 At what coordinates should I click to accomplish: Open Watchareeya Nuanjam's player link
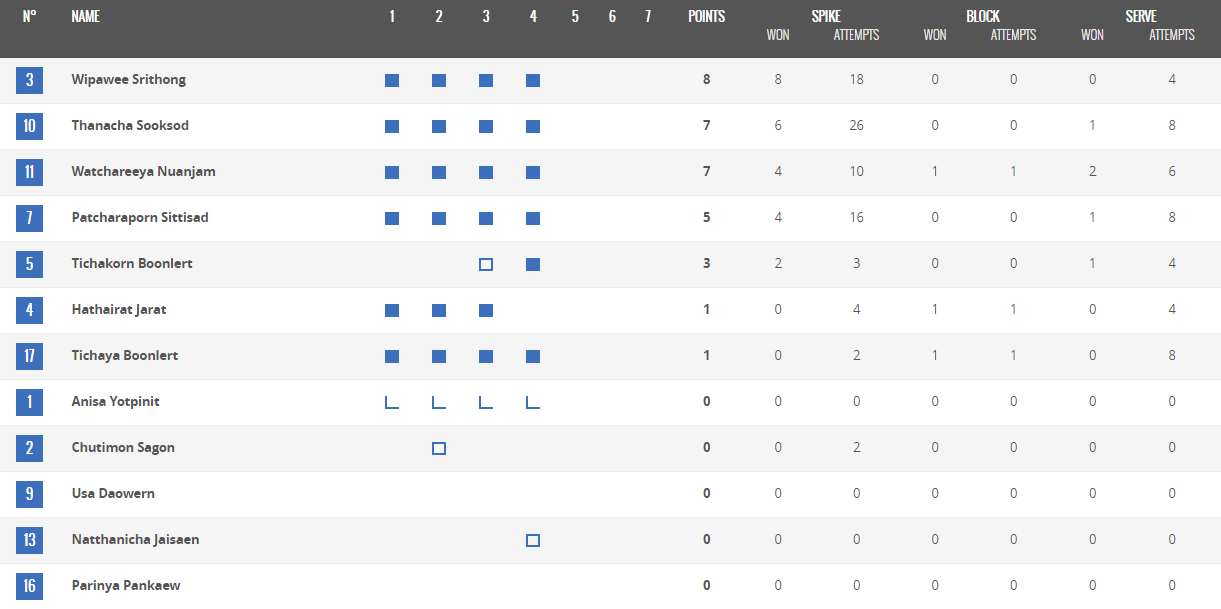pos(143,172)
